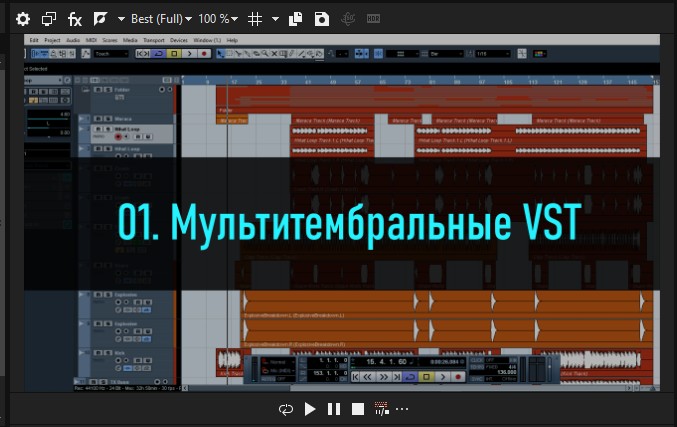Screen dimensions: 677x427
Task: Toggle record enable on Hihat Loop track
Action: point(118,137)
